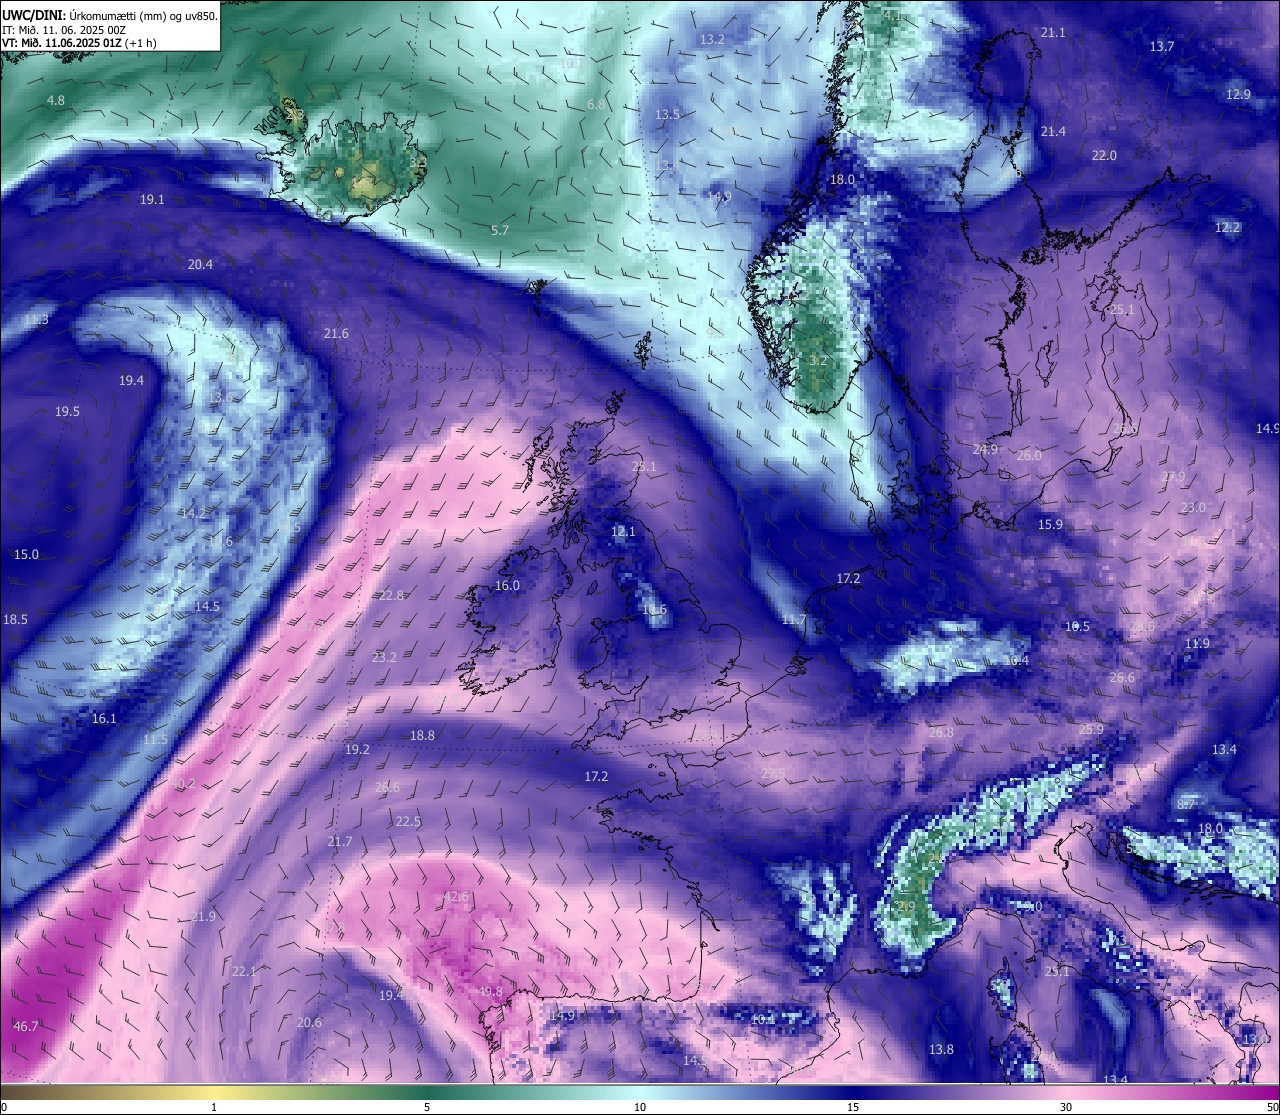Image resolution: width=1280 pixels, height=1115 pixels.
Task: Click the map value 22.0
Action: pyautogui.click(x=1104, y=156)
